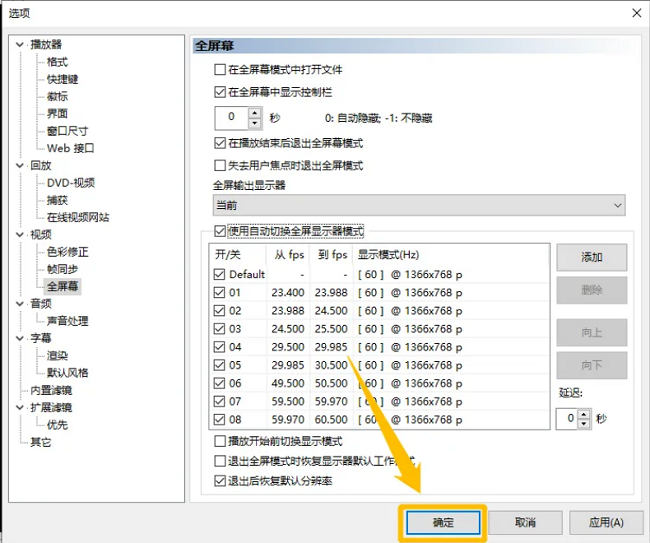Select 帧同步 under 视频

62,269
